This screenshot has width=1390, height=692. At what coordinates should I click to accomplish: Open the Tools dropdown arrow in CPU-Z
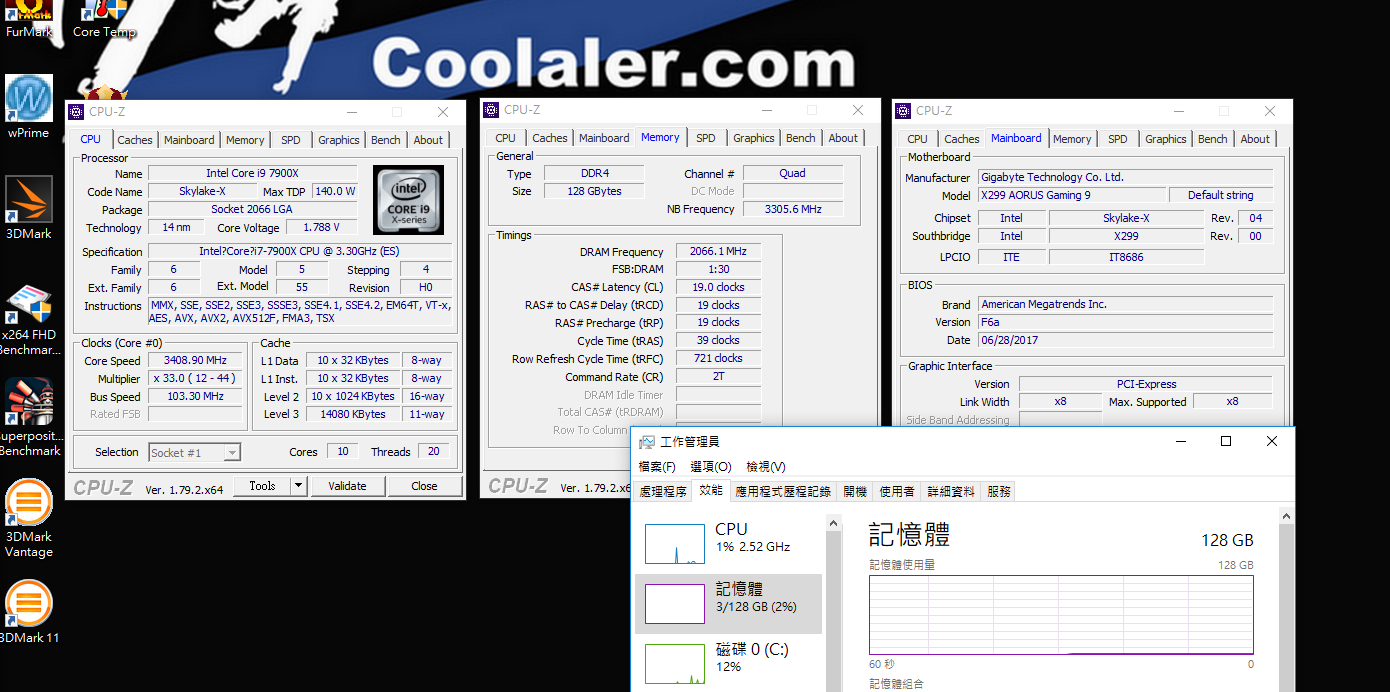point(298,486)
